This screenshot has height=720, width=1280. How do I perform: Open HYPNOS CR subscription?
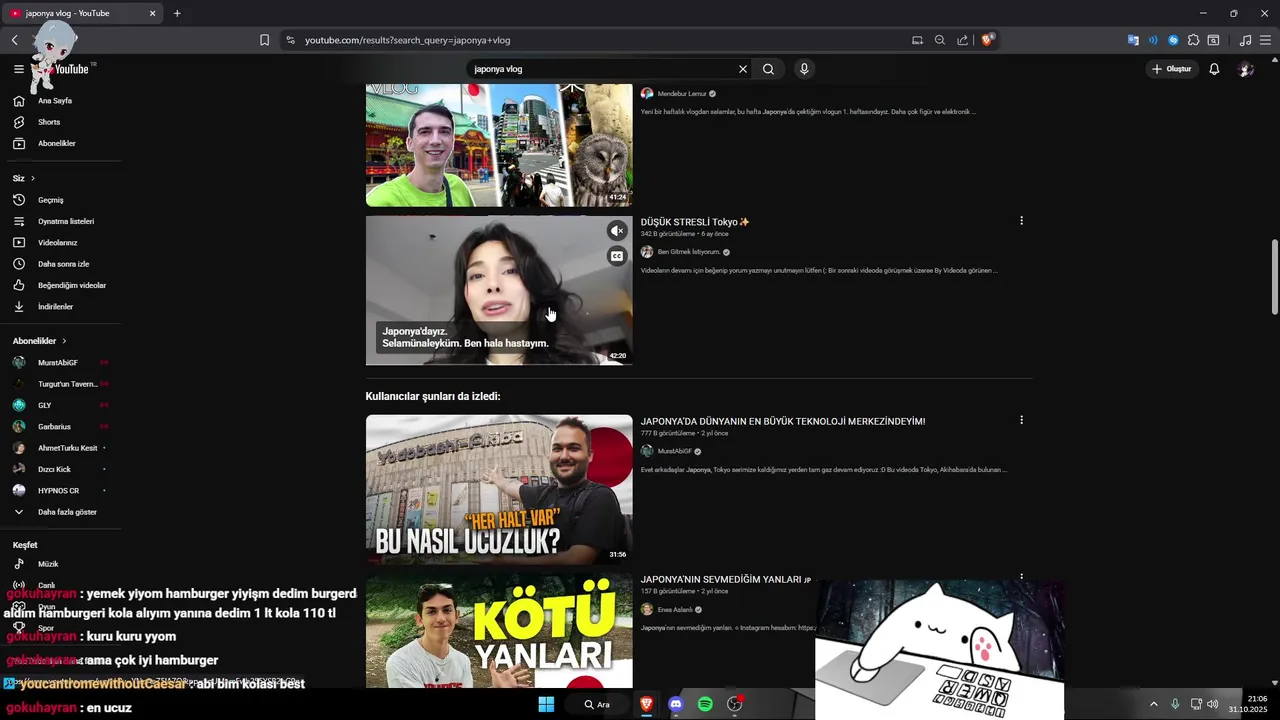click(x=60, y=491)
